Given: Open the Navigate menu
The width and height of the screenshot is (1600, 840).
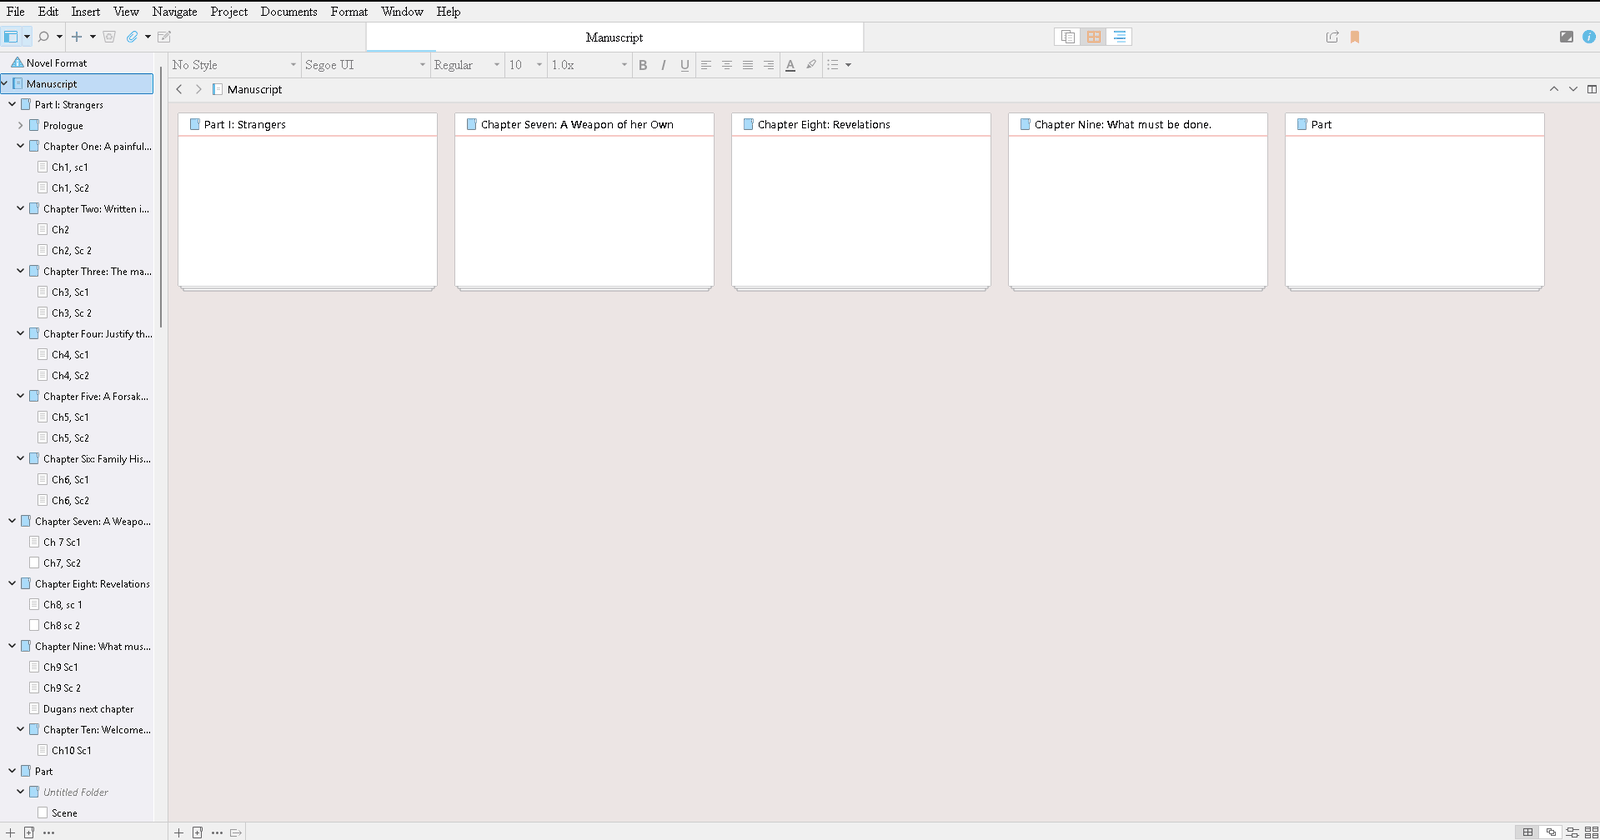Looking at the screenshot, I should click(x=175, y=11).
